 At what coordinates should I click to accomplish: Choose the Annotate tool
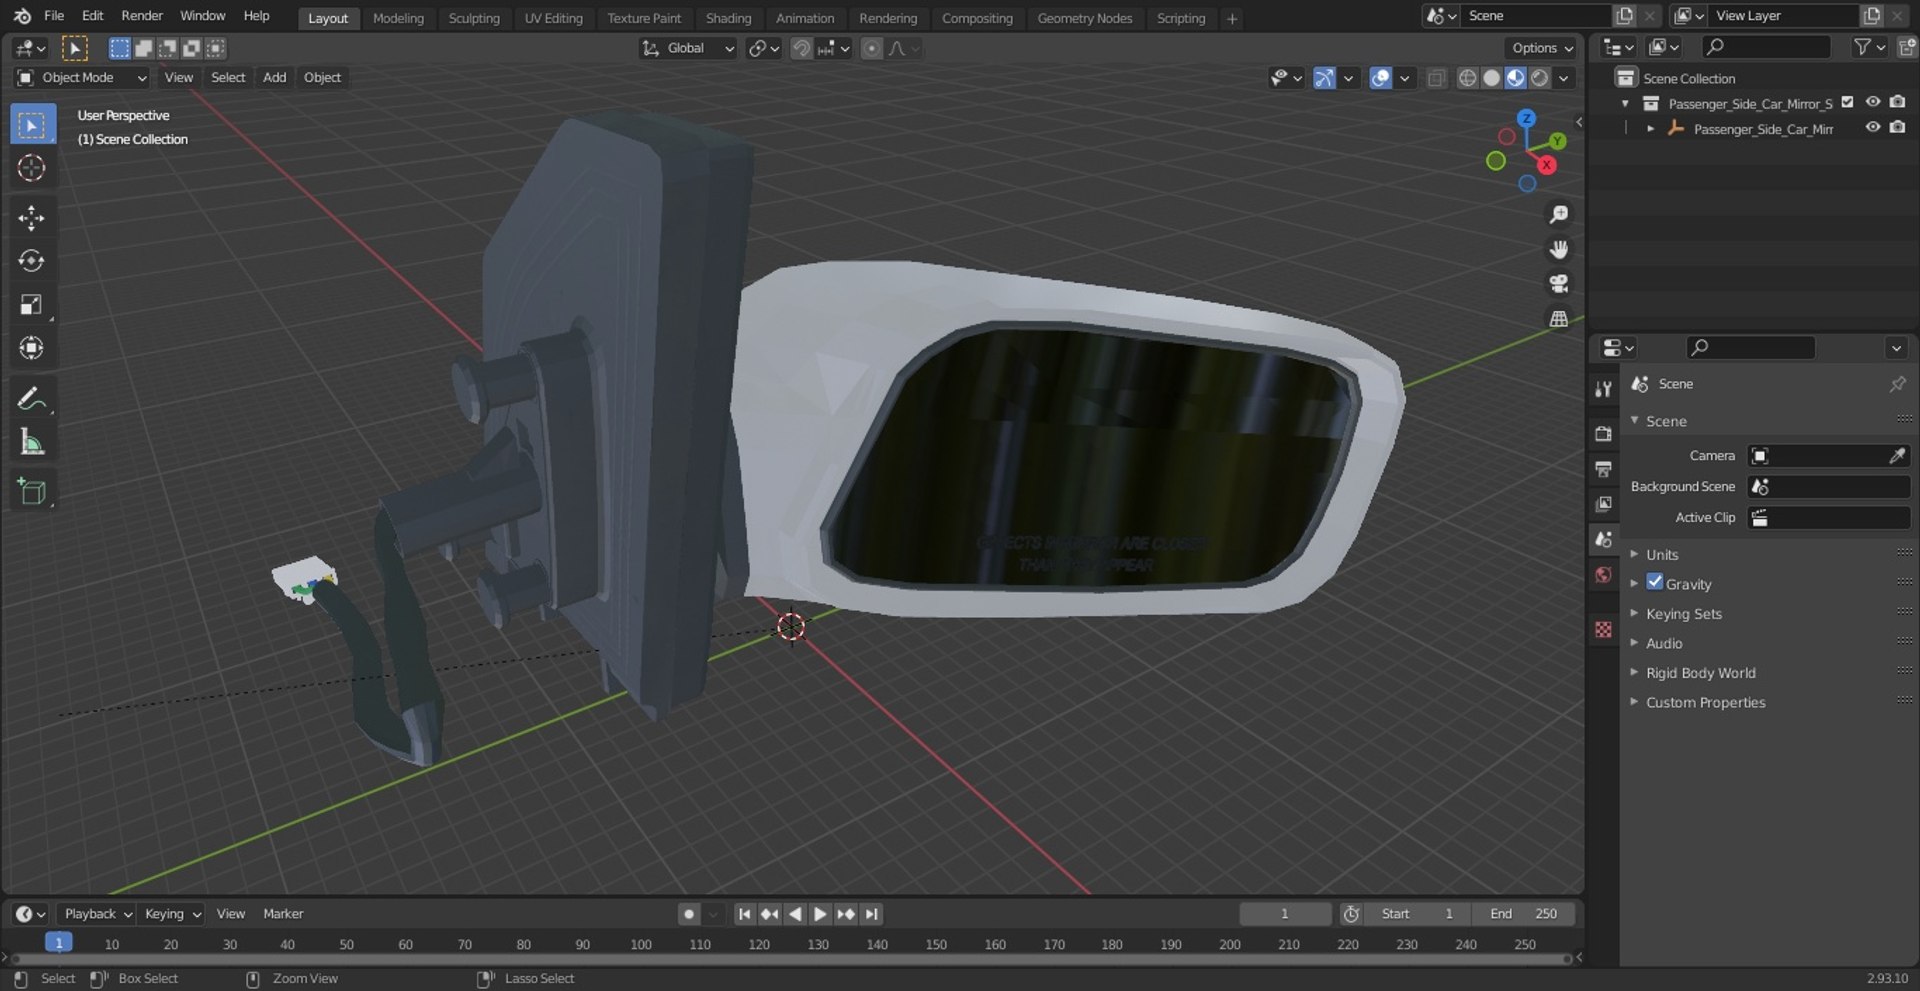(x=31, y=399)
